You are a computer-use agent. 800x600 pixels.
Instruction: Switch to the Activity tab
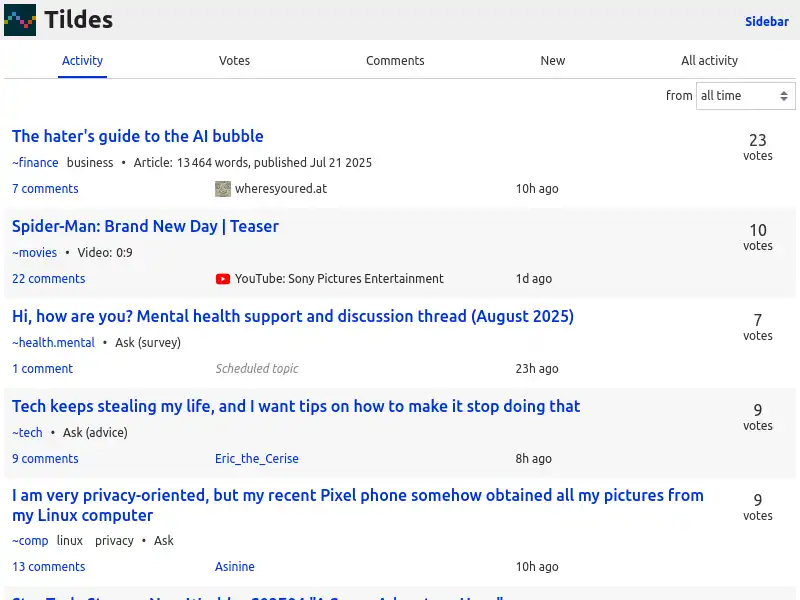point(82,61)
